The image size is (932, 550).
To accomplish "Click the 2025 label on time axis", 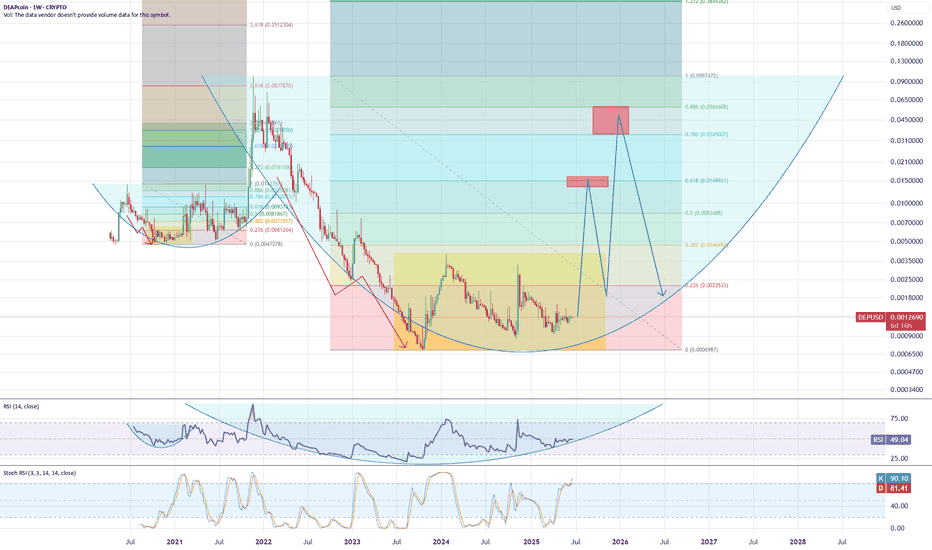I will (531, 542).
